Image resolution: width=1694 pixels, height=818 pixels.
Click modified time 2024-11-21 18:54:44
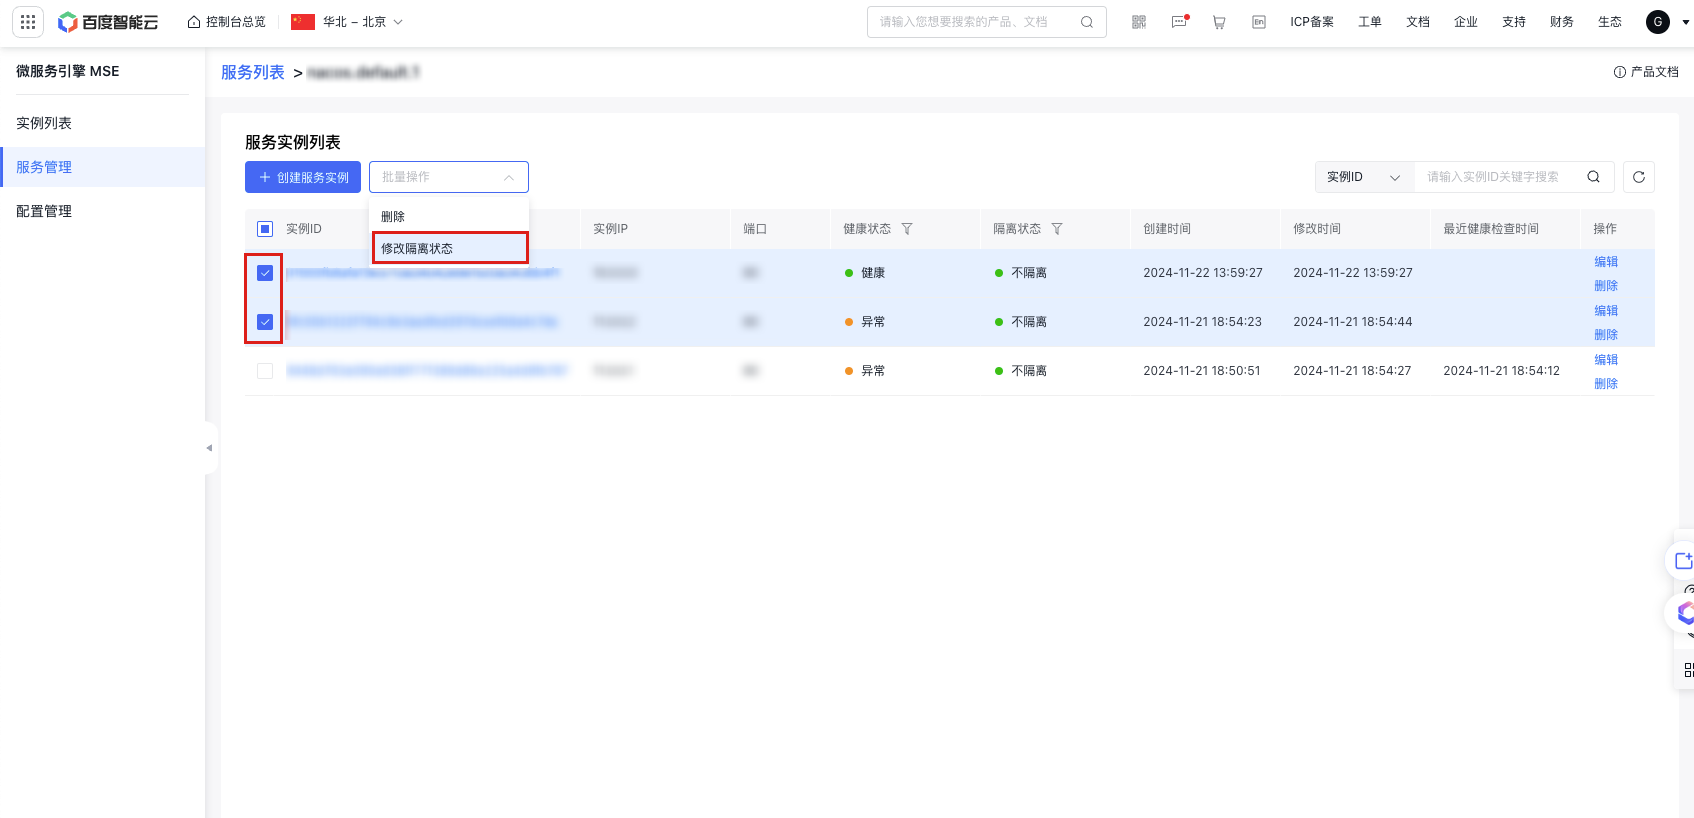[x=1353, y=322]
